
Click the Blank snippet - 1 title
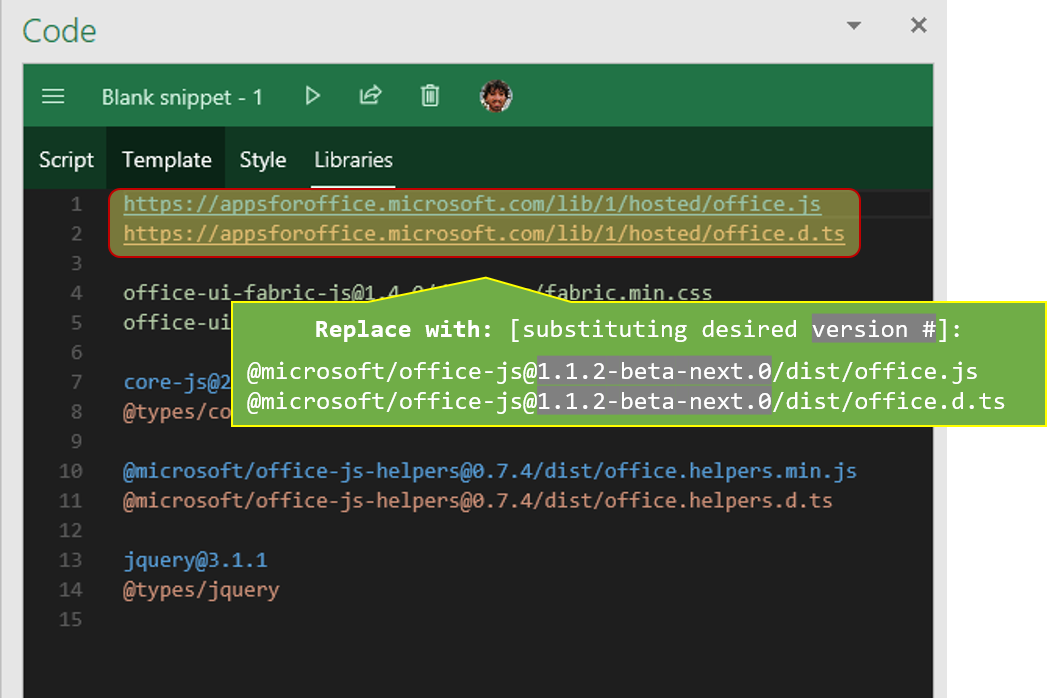coord(182,98)
